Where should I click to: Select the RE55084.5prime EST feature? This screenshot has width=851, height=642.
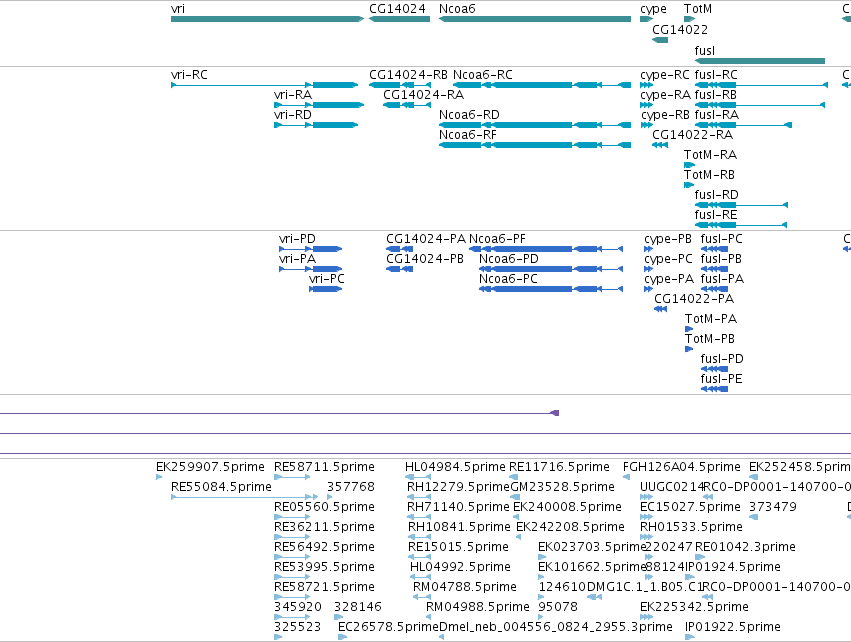[245, 497]
